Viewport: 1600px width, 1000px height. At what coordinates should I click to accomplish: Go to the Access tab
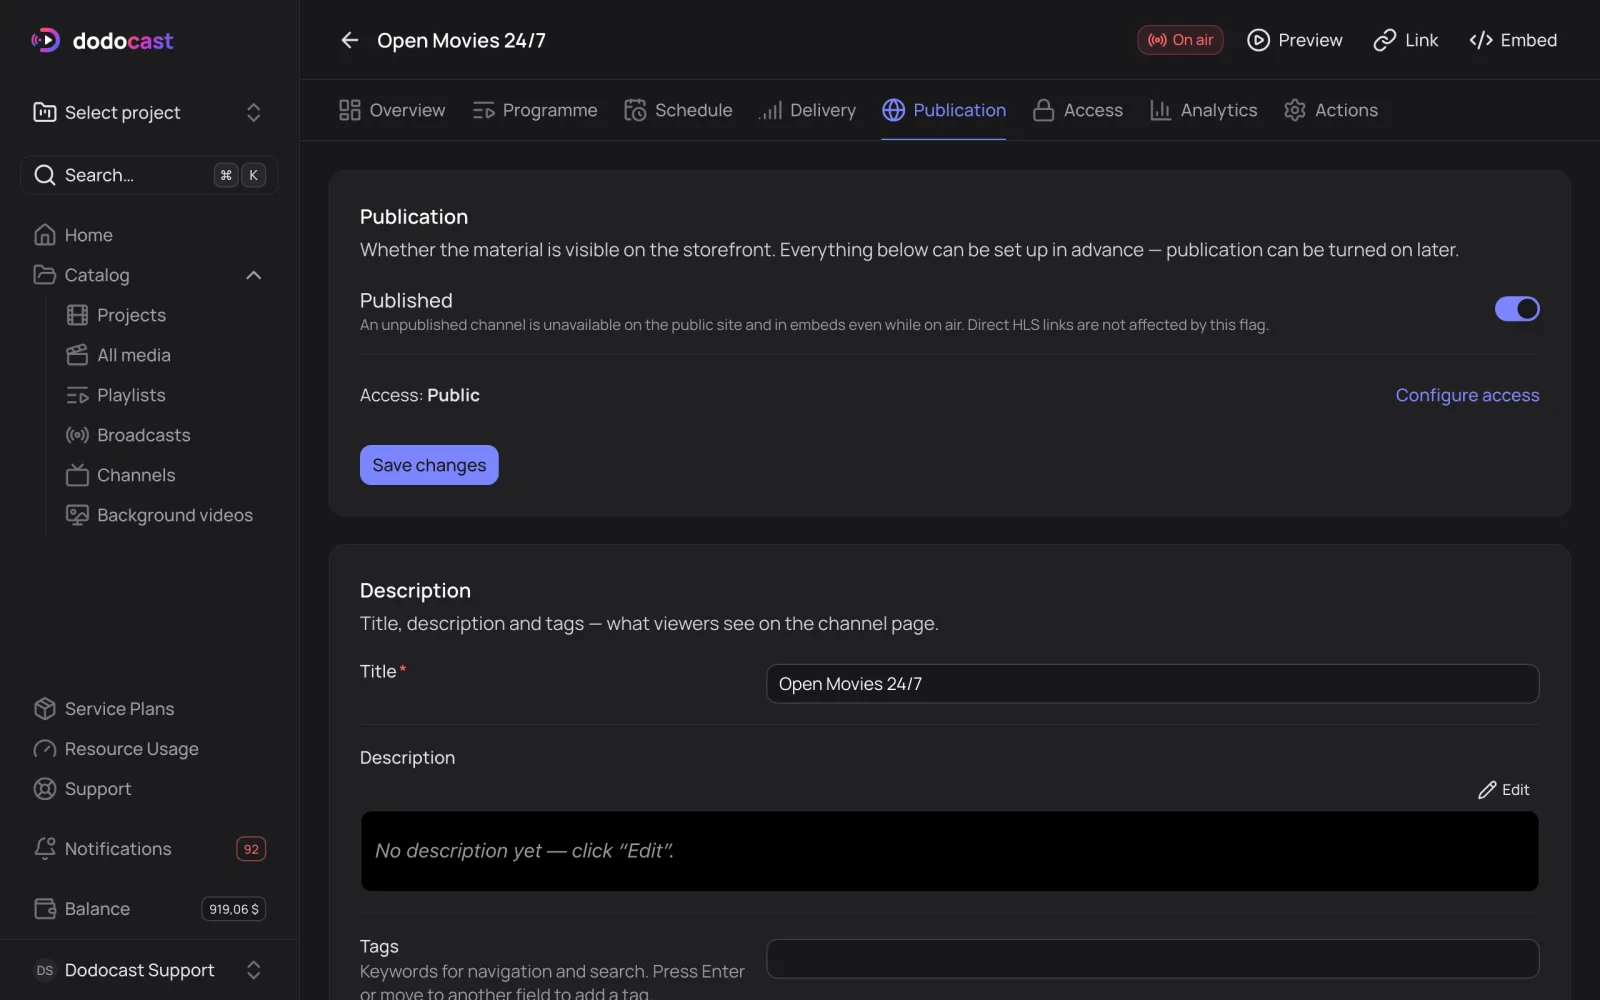pyautogui.click(x=1078, y=110)
